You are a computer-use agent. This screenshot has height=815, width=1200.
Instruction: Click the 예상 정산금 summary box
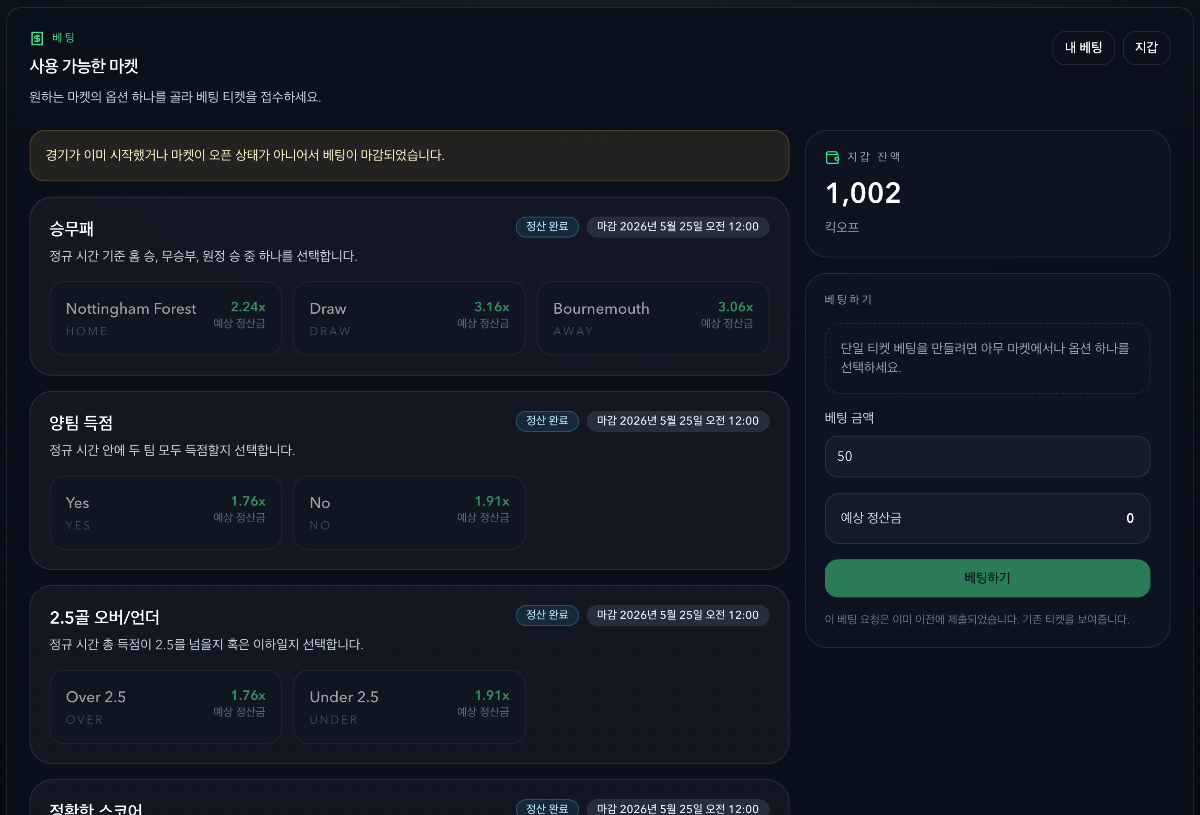click(x=987, y=518)
